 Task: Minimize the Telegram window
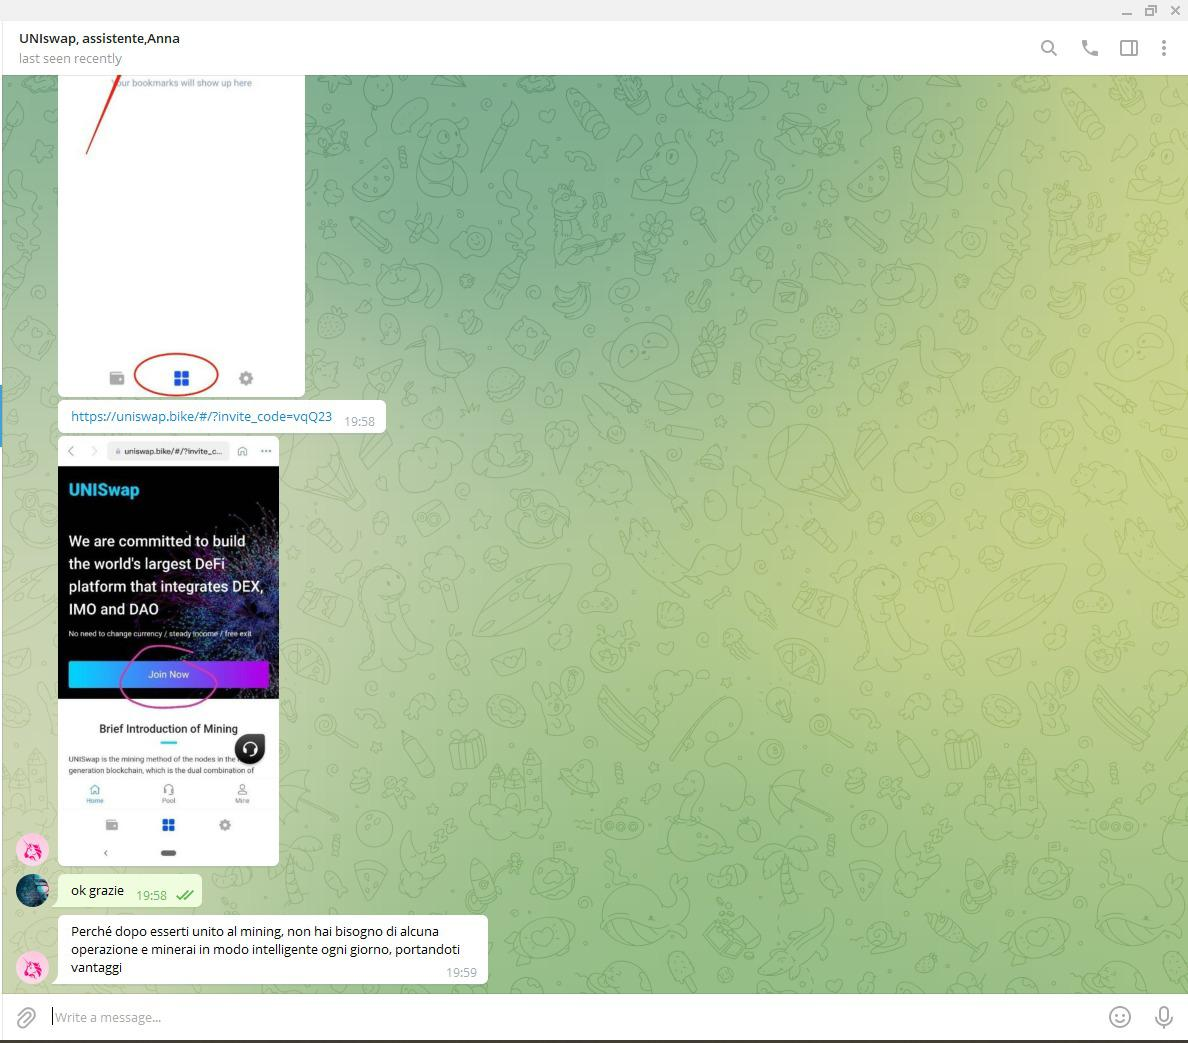(x=1127, y=11)
